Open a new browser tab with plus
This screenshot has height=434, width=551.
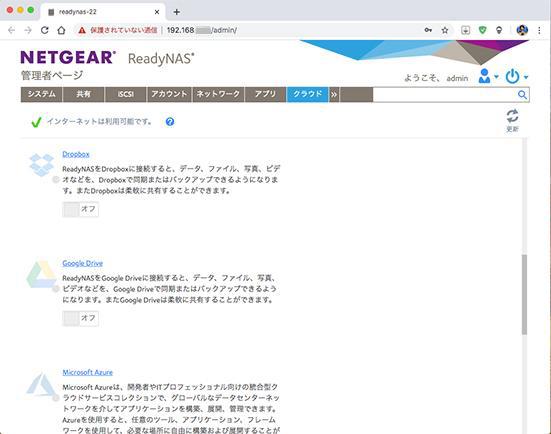[x=177, y=12]
